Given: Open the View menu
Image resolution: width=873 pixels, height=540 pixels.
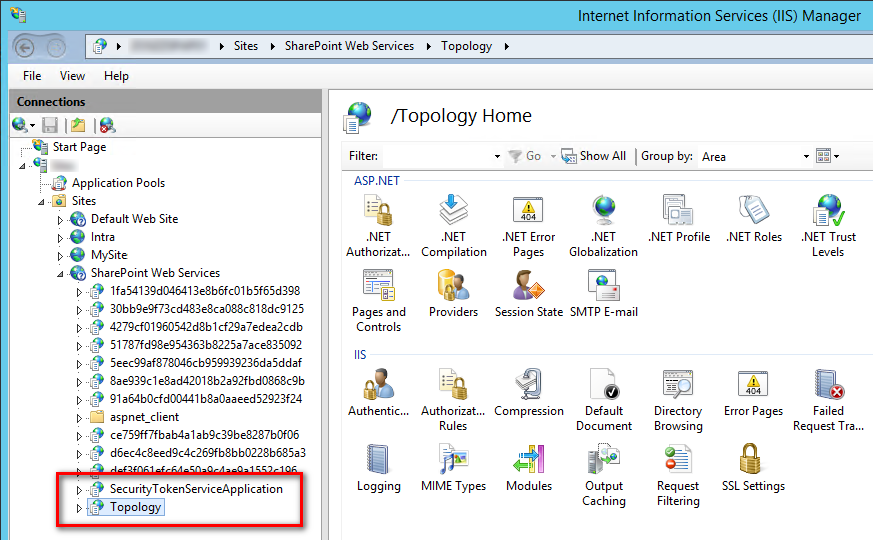Looking at the screenshot, I should (72, 76).
